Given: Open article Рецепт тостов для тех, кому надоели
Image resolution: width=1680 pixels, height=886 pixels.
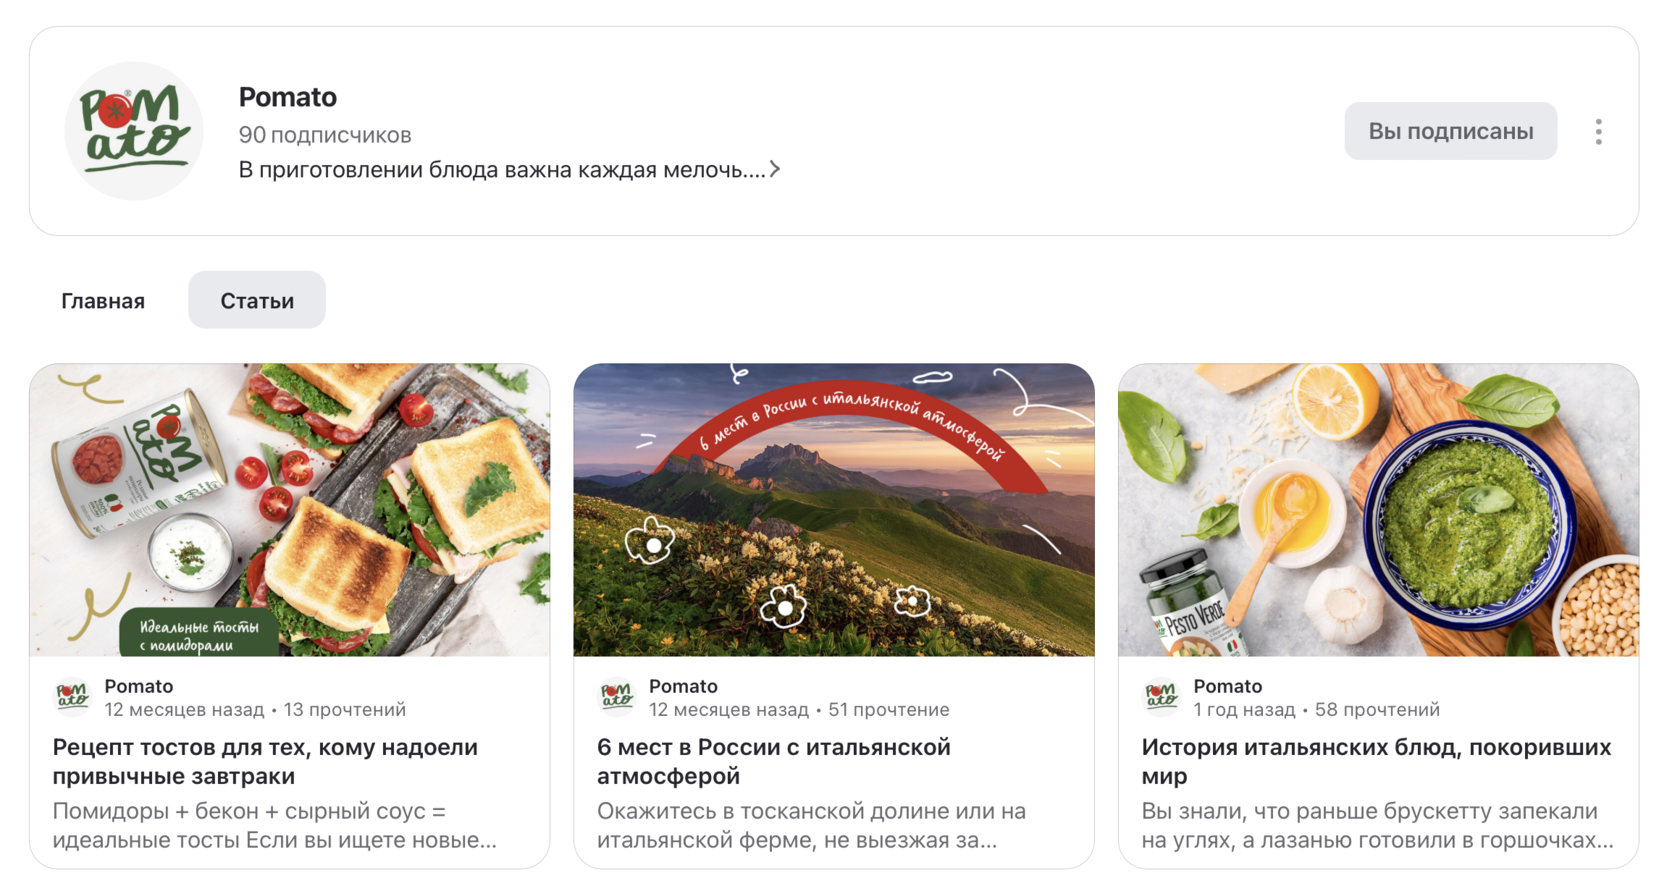Looking at the screenshot, I should [265, 761].
